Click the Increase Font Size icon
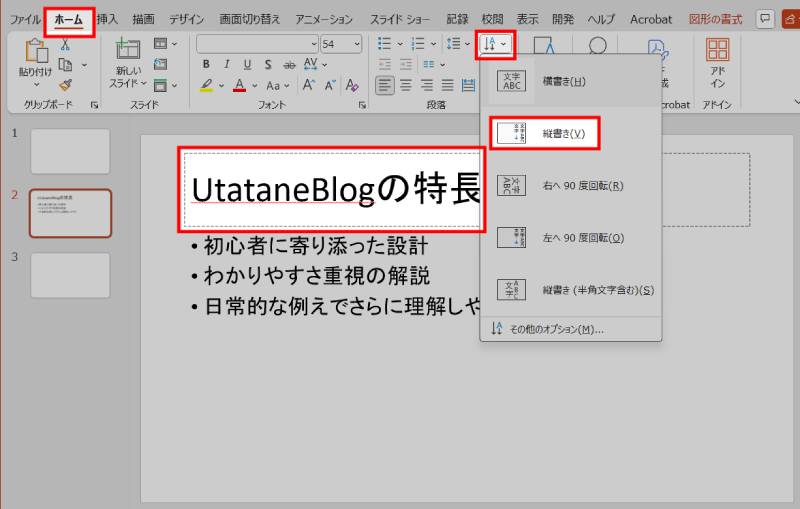Screen dimensions: 800x509 [308, 85]
